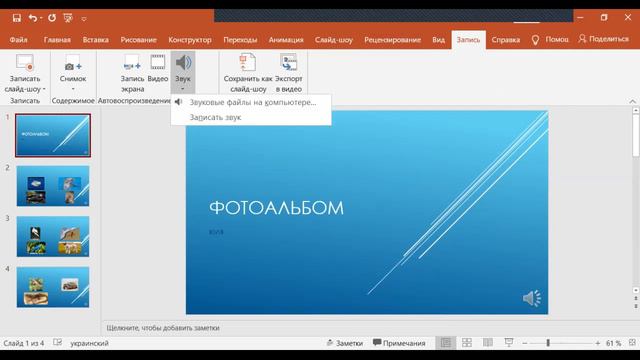Select the Запись ribbon tab
This screenshot has height=360, width=640.
(x=468, y=40)
